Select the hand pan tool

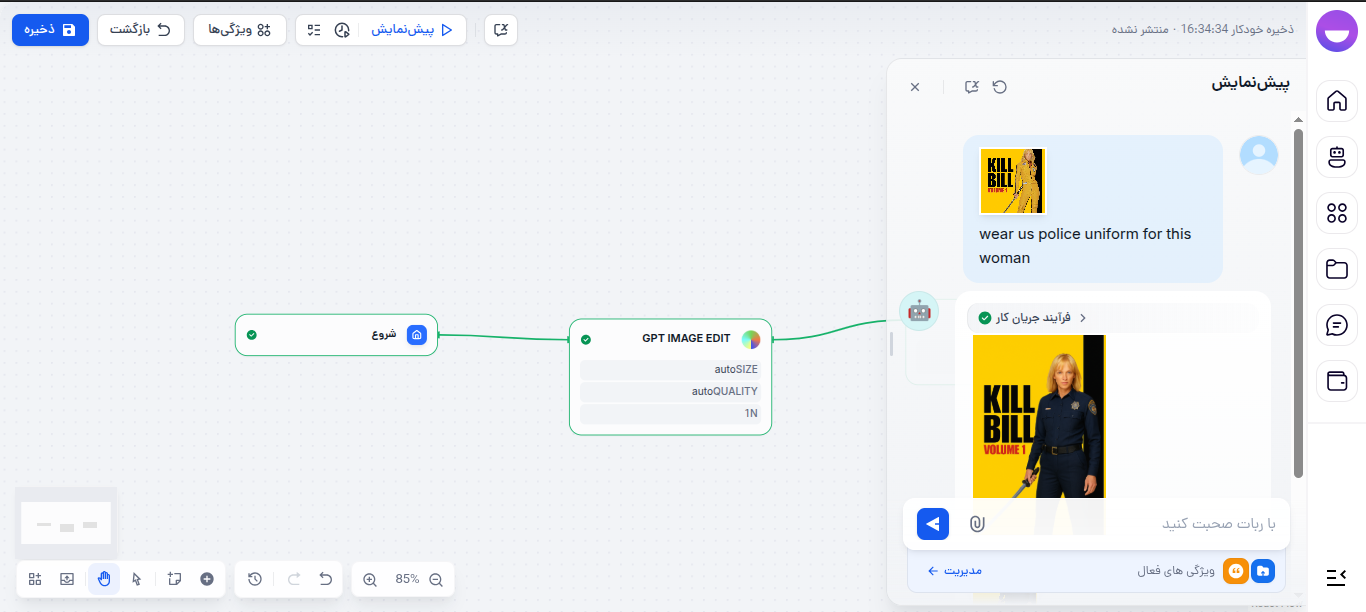click(x=104, y=579)
